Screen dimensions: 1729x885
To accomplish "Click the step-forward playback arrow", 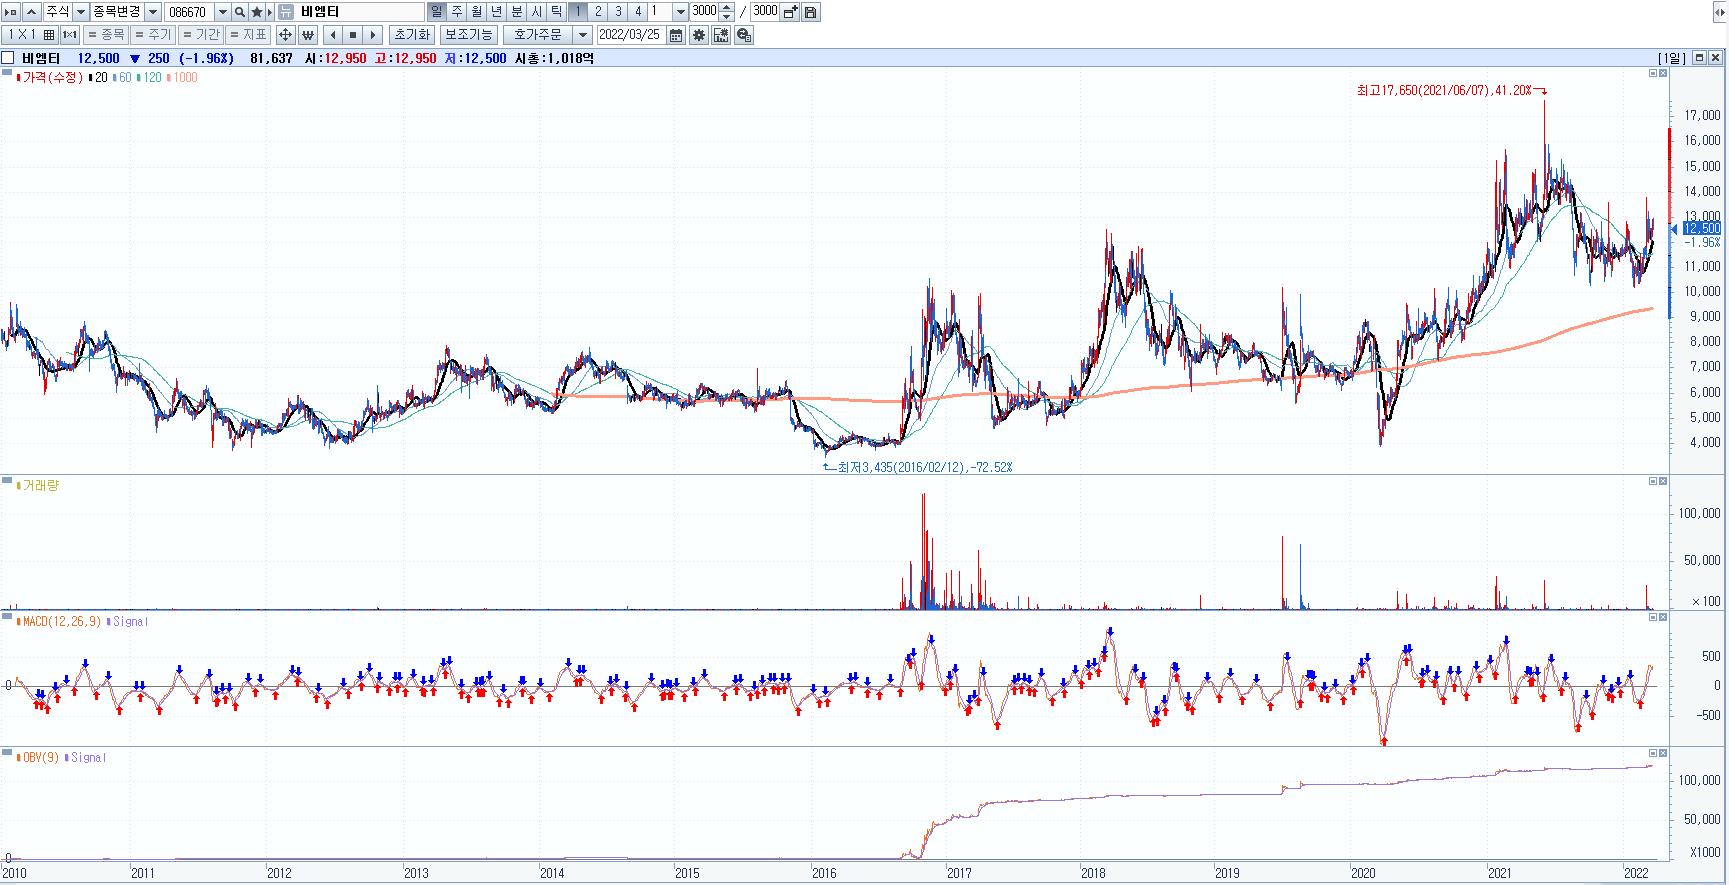I will tap(373, 35).
